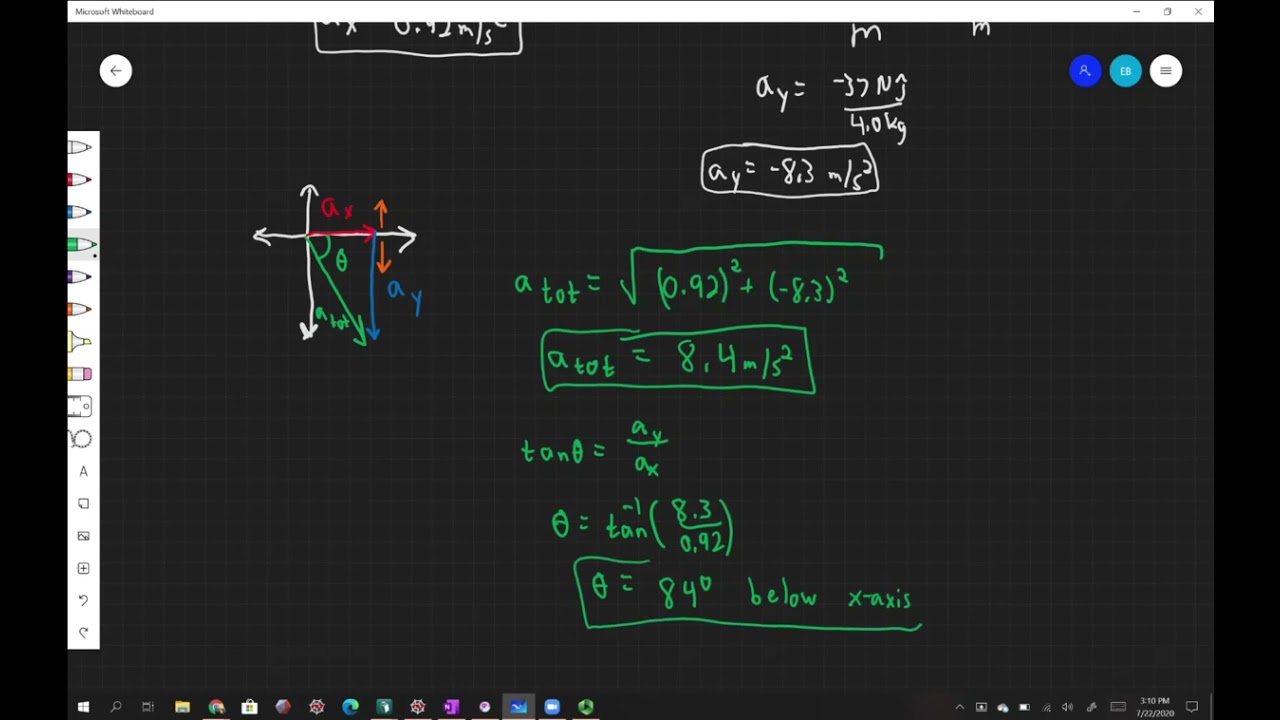This screenshot has width=1280, height=720.
Task: Toggle the ruler tool
Action: click(82, 406)
